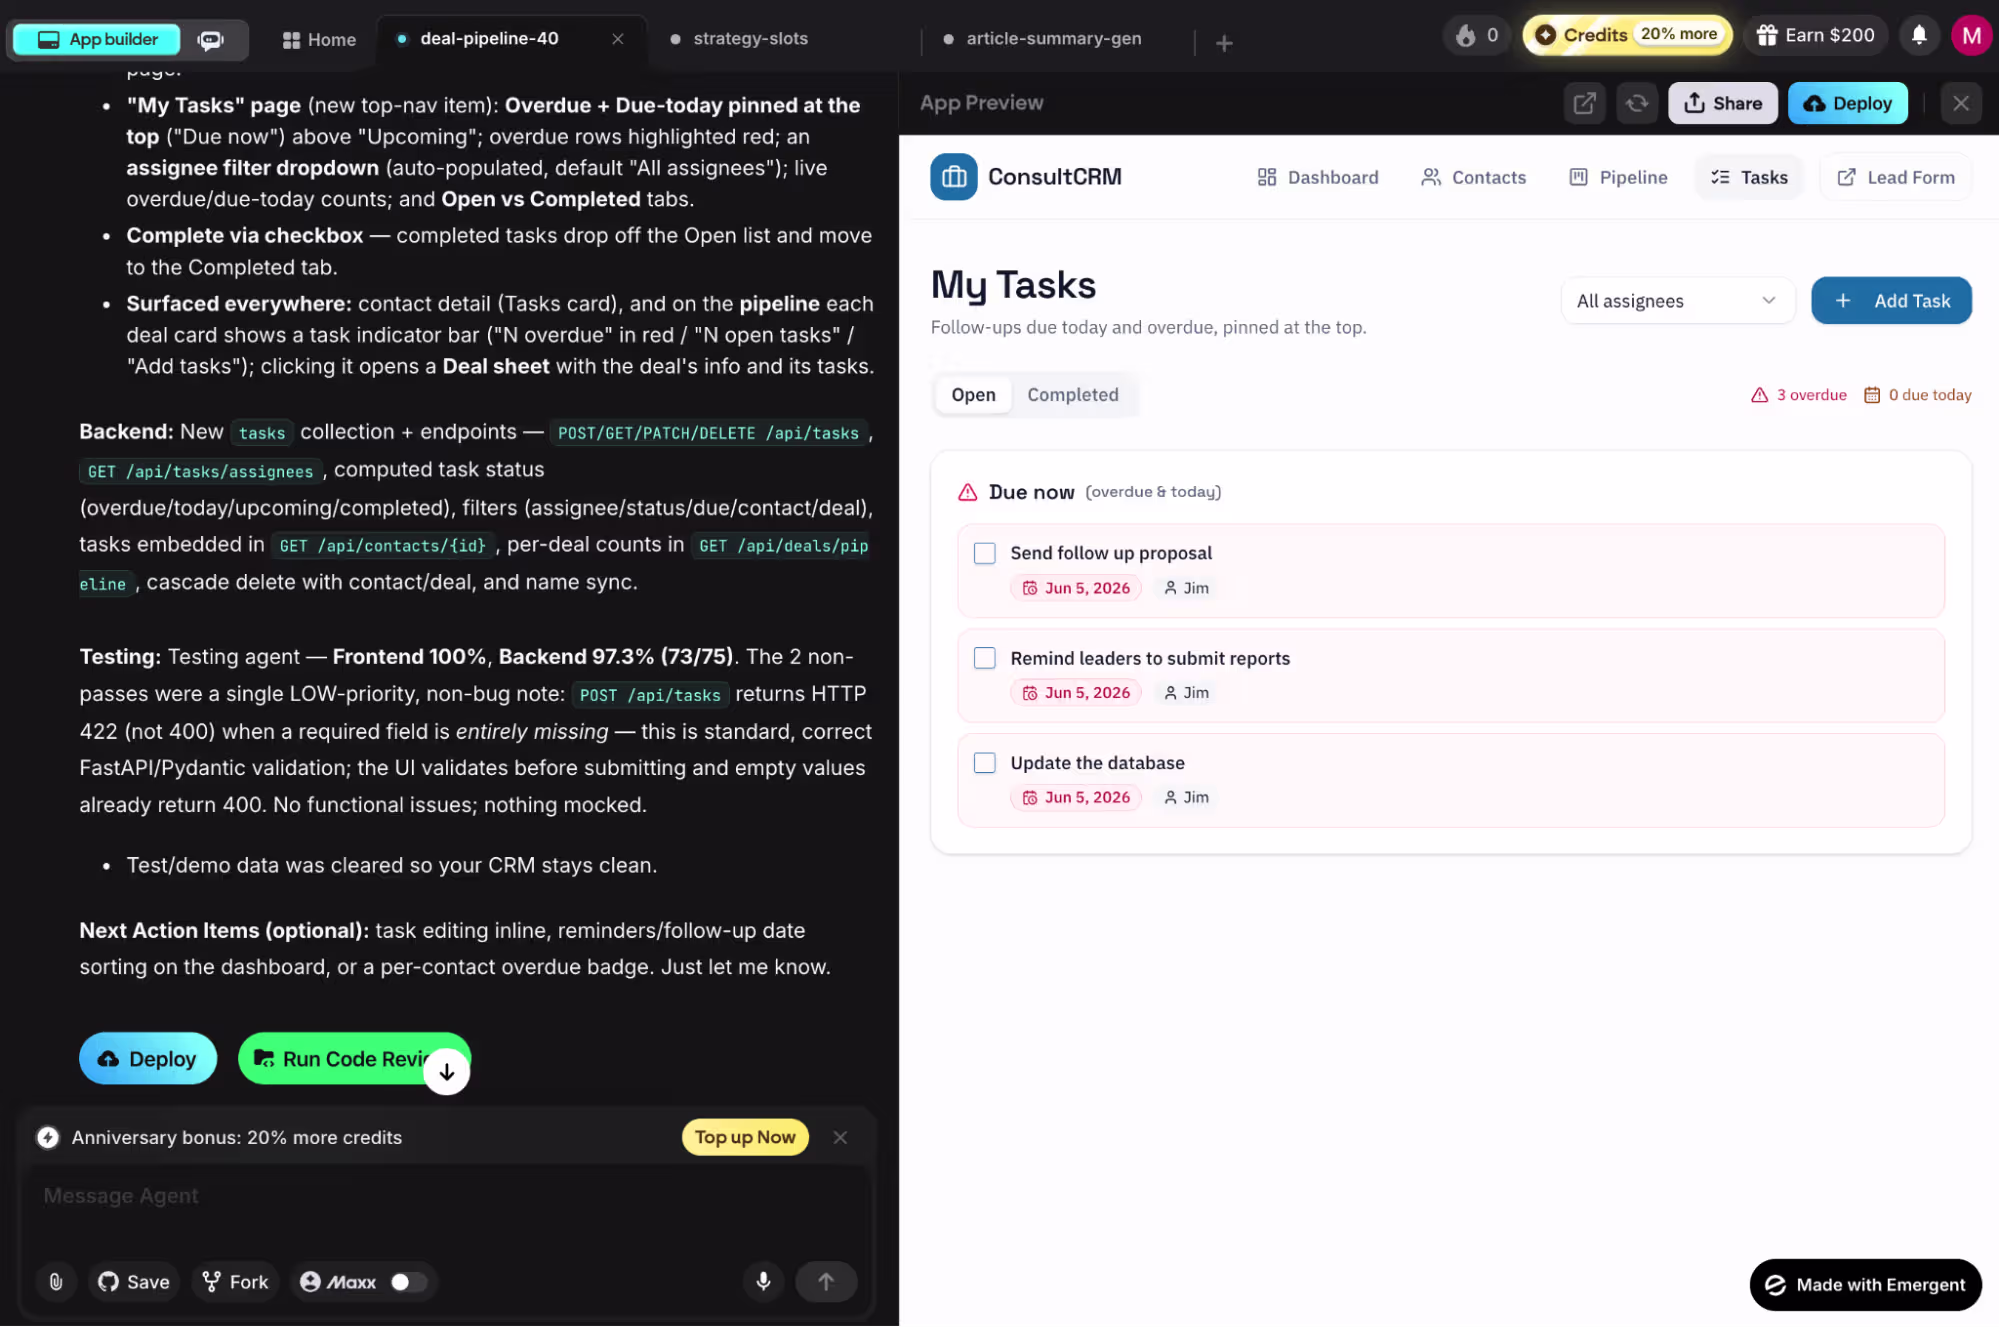Click the ConsultCRM briefcase logo
The image size is (1999, 1327).
point(953,177)
